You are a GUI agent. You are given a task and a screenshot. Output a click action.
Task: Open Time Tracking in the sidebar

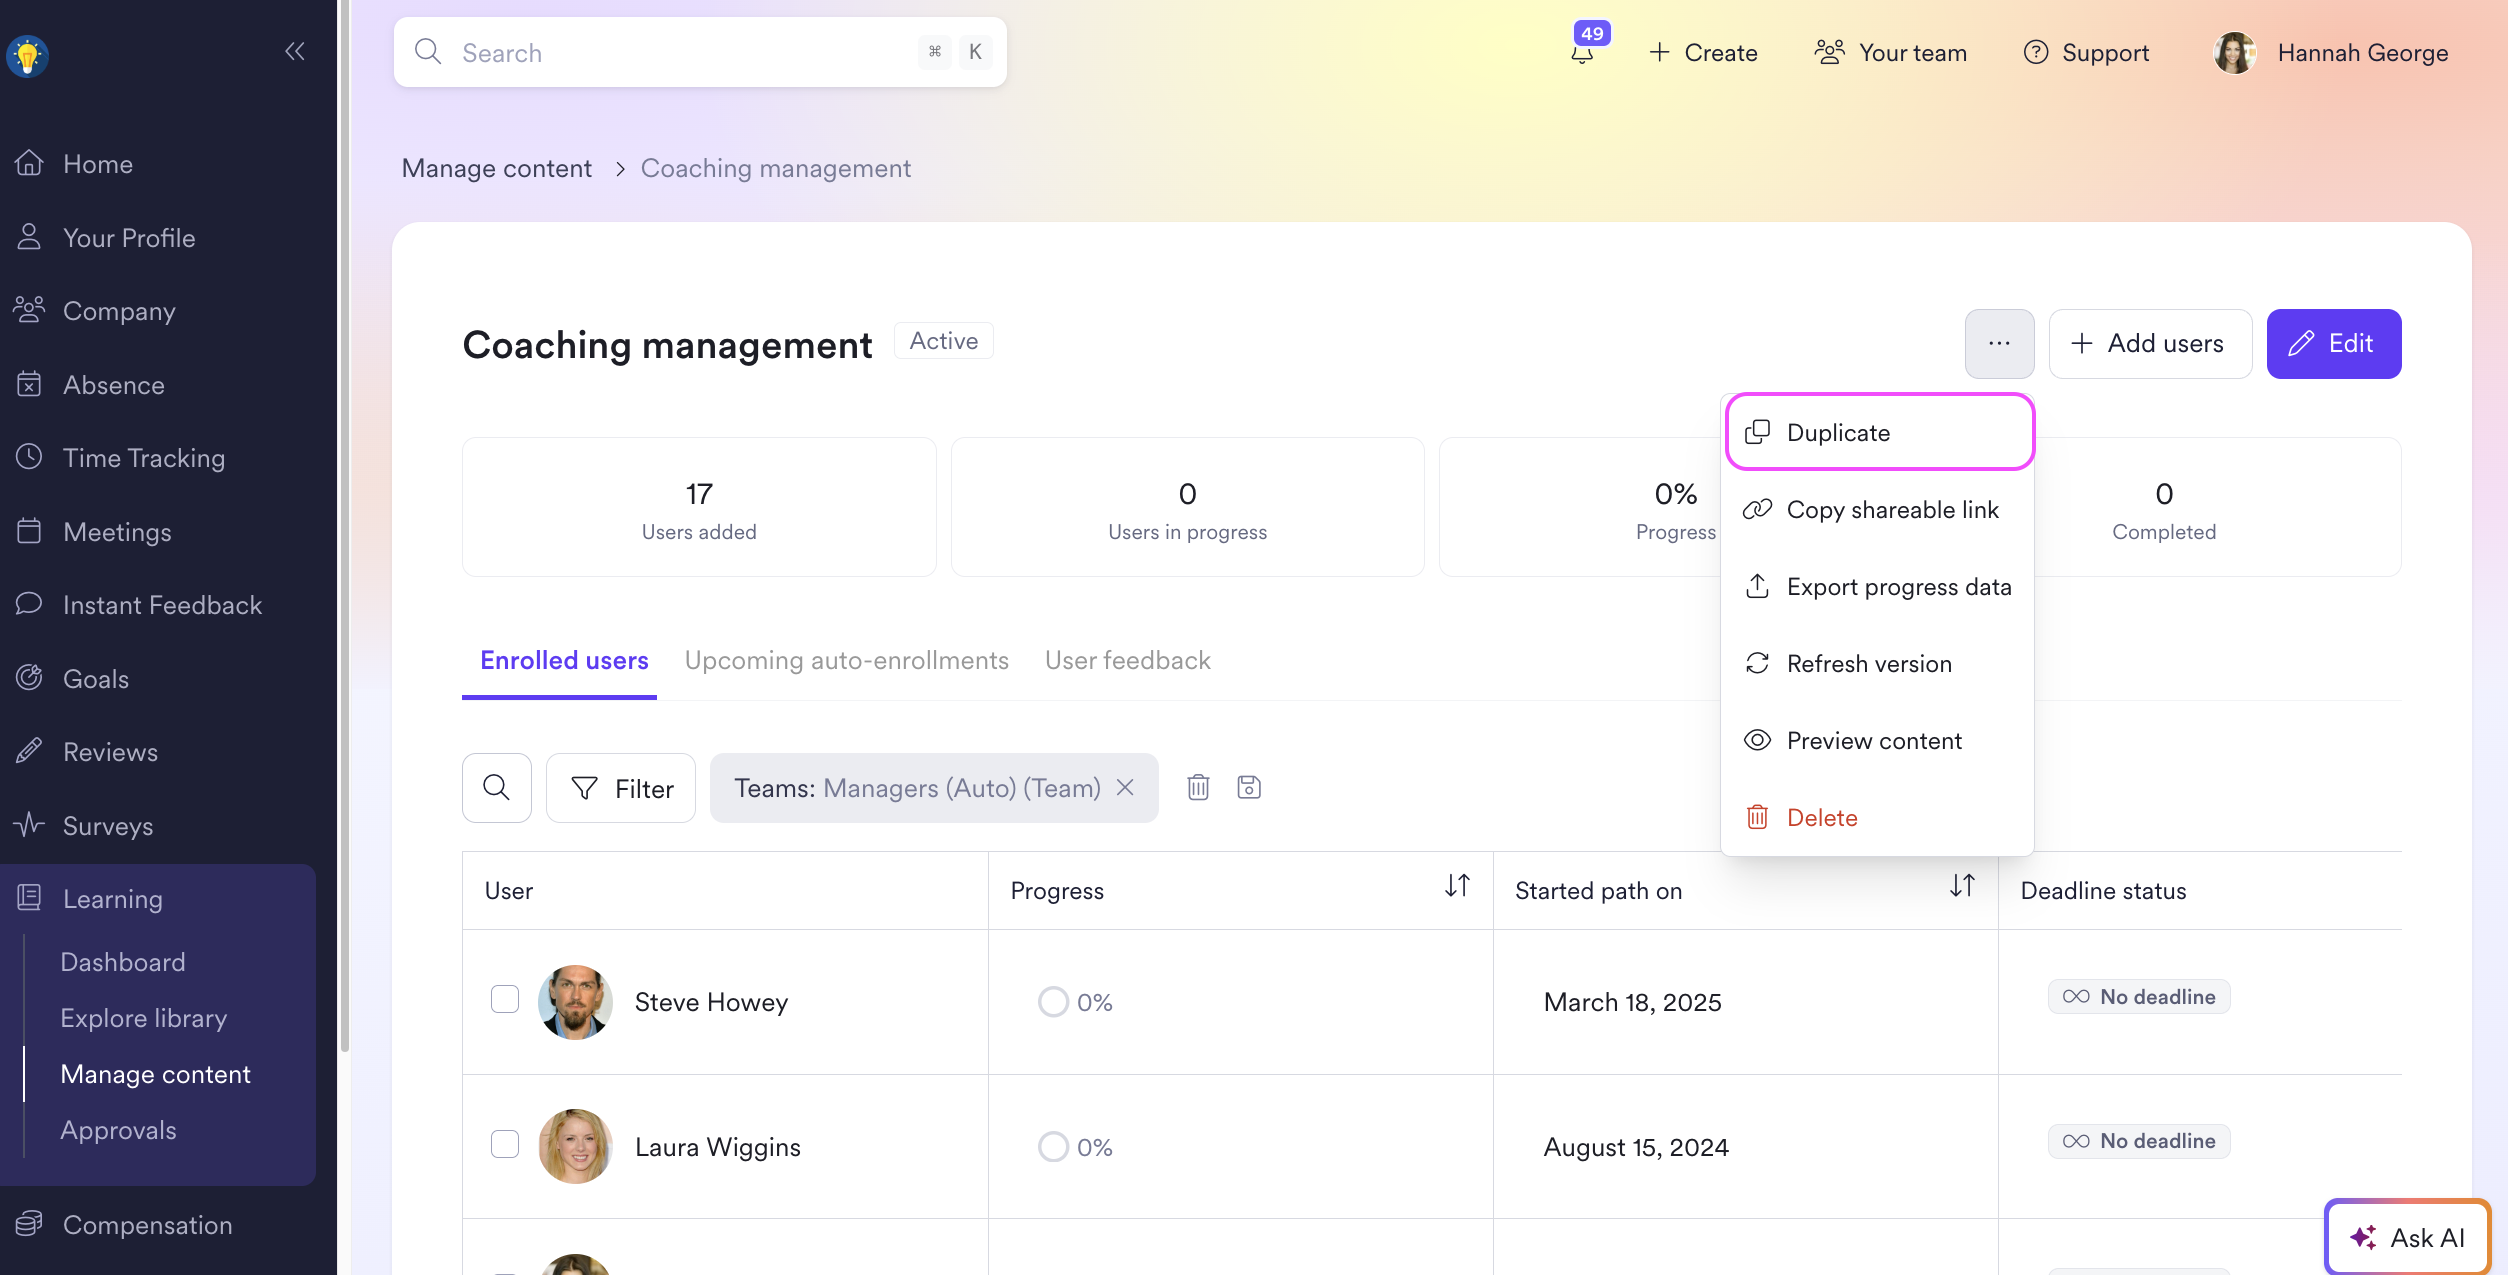(143, 458)
